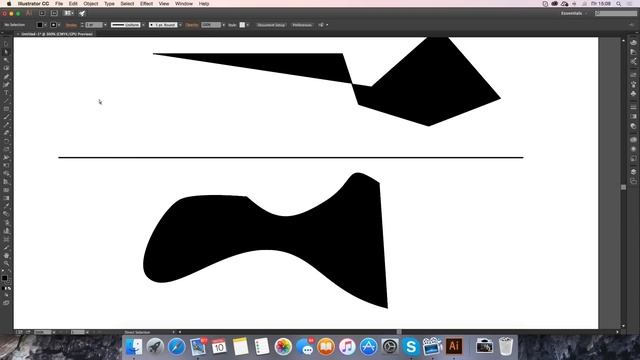
Task: Open the Edit menu
Action: (73, 4)
